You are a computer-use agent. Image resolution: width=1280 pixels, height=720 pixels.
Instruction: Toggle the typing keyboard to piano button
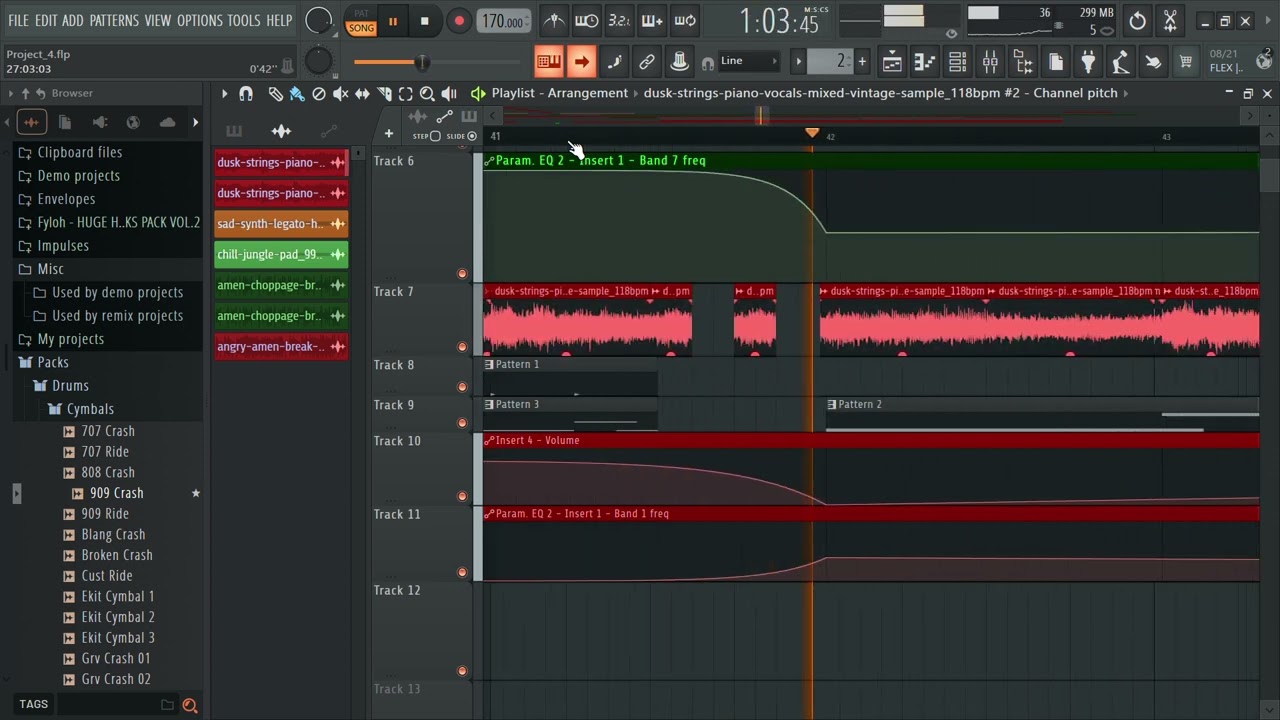[x=548, y=62]
